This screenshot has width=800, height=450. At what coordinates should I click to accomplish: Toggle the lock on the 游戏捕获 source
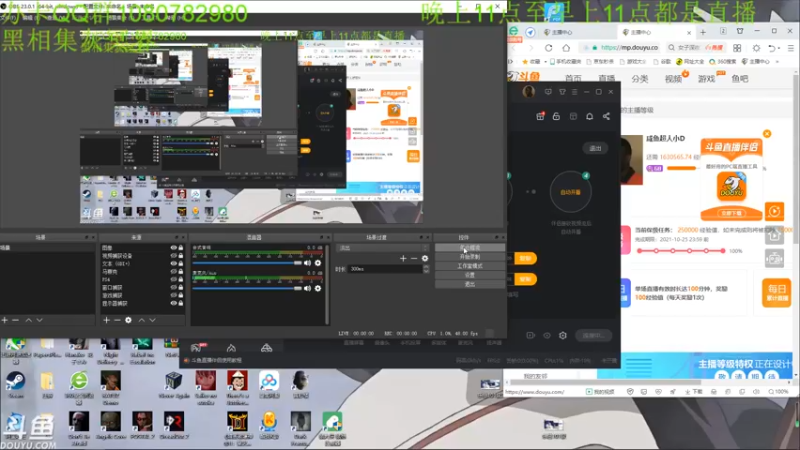coord(181,295)
